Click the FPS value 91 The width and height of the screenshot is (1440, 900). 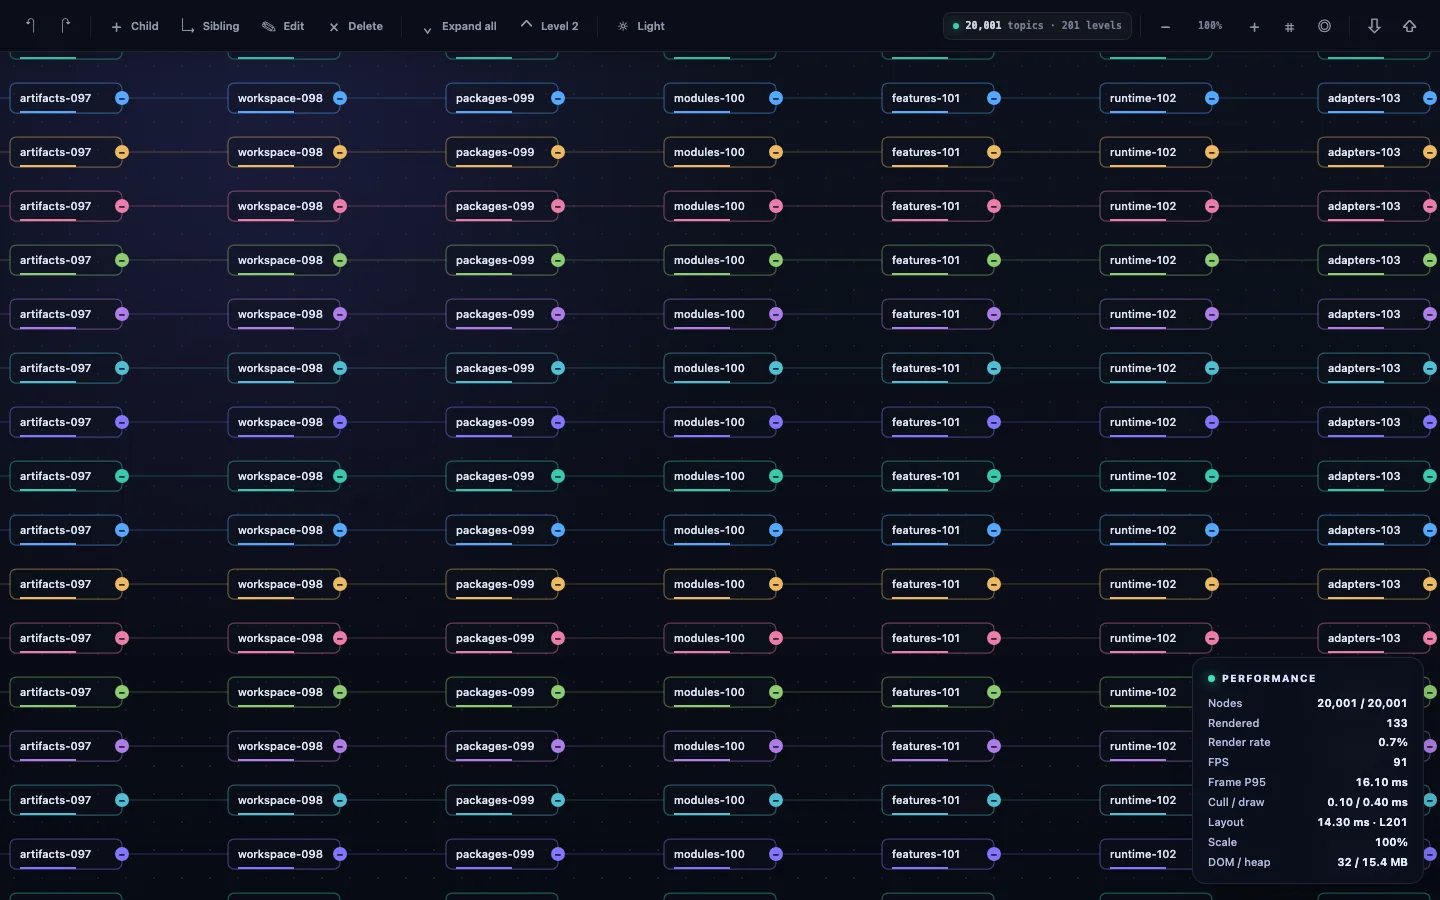click(1400, 762)
